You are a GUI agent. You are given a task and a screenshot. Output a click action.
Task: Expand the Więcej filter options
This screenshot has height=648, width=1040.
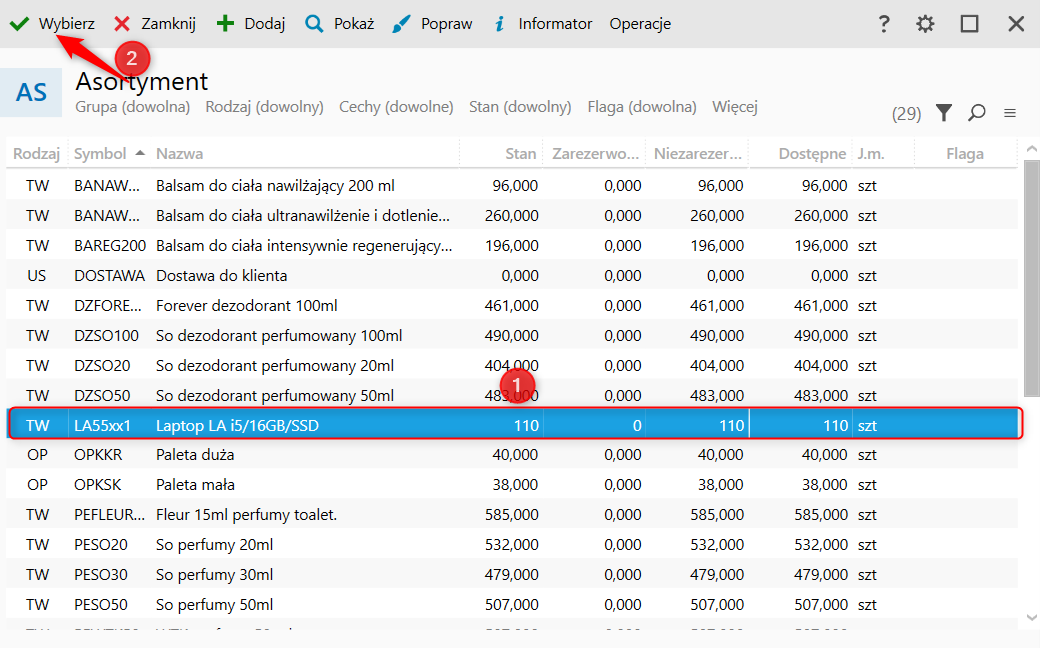pos(735,107)
